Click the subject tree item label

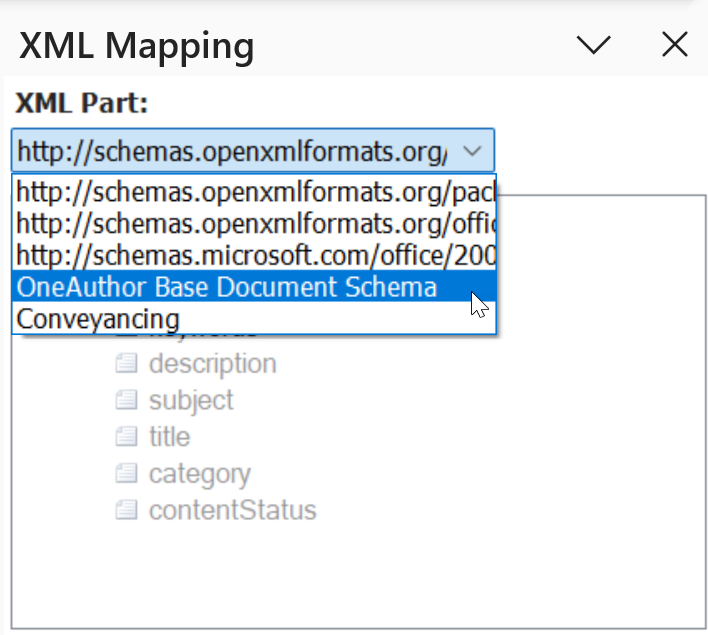[191, 401]
